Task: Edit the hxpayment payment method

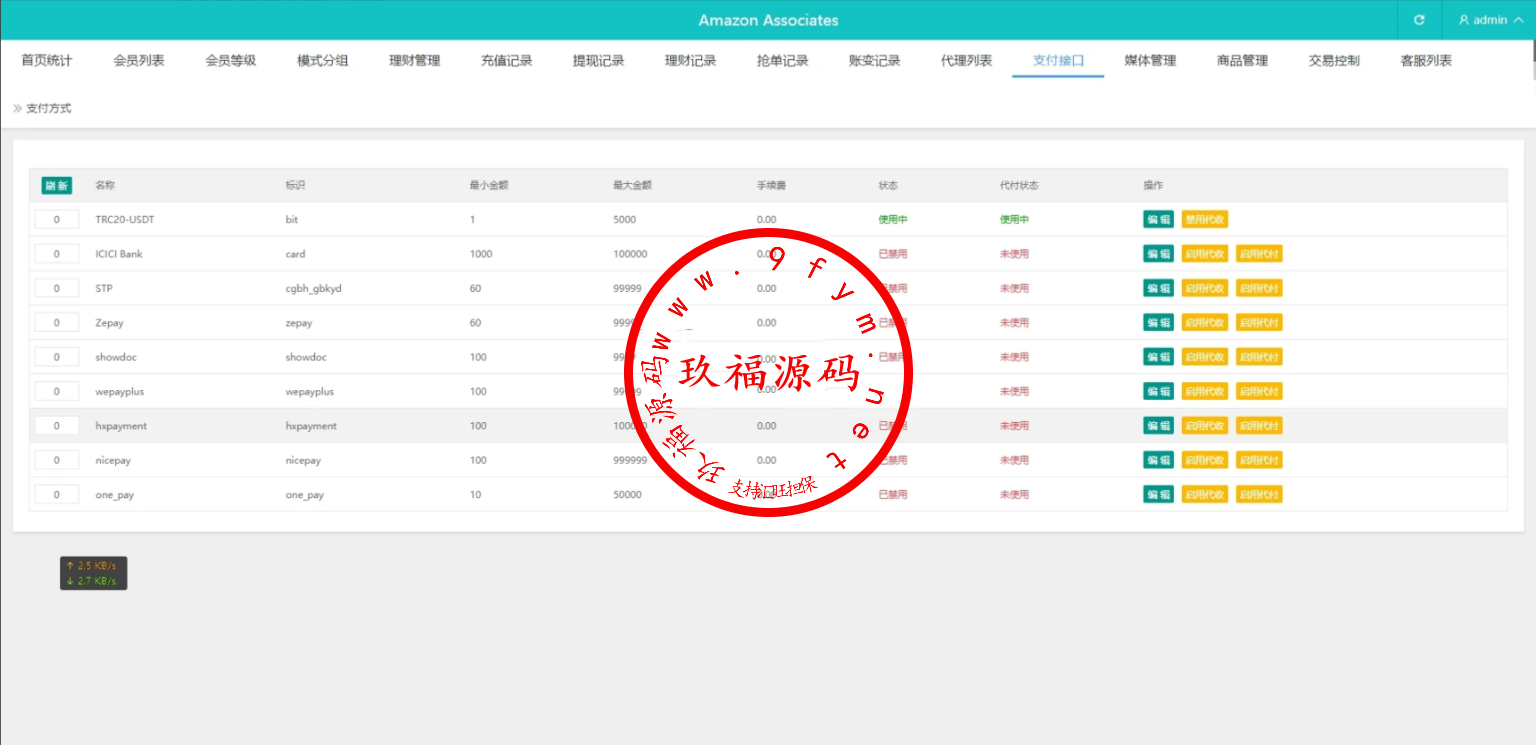Action: (x=1159, y=426)
